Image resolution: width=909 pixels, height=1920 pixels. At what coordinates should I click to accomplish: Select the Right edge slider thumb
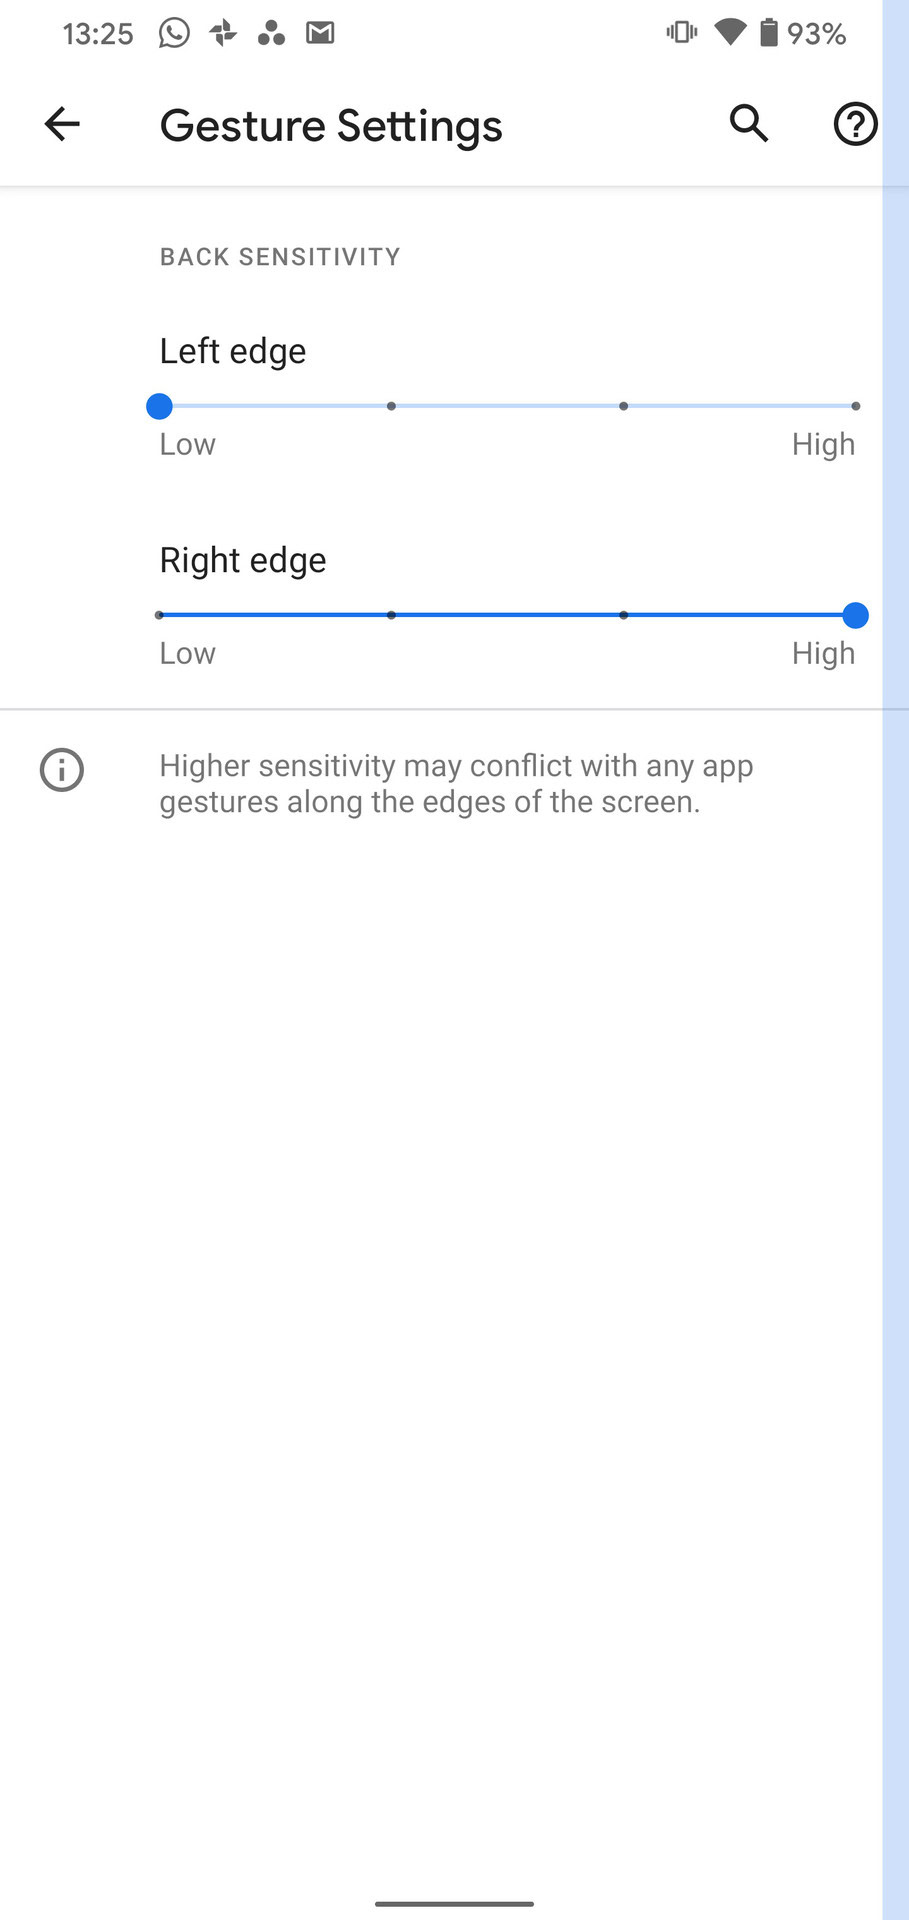coord(856,615)
